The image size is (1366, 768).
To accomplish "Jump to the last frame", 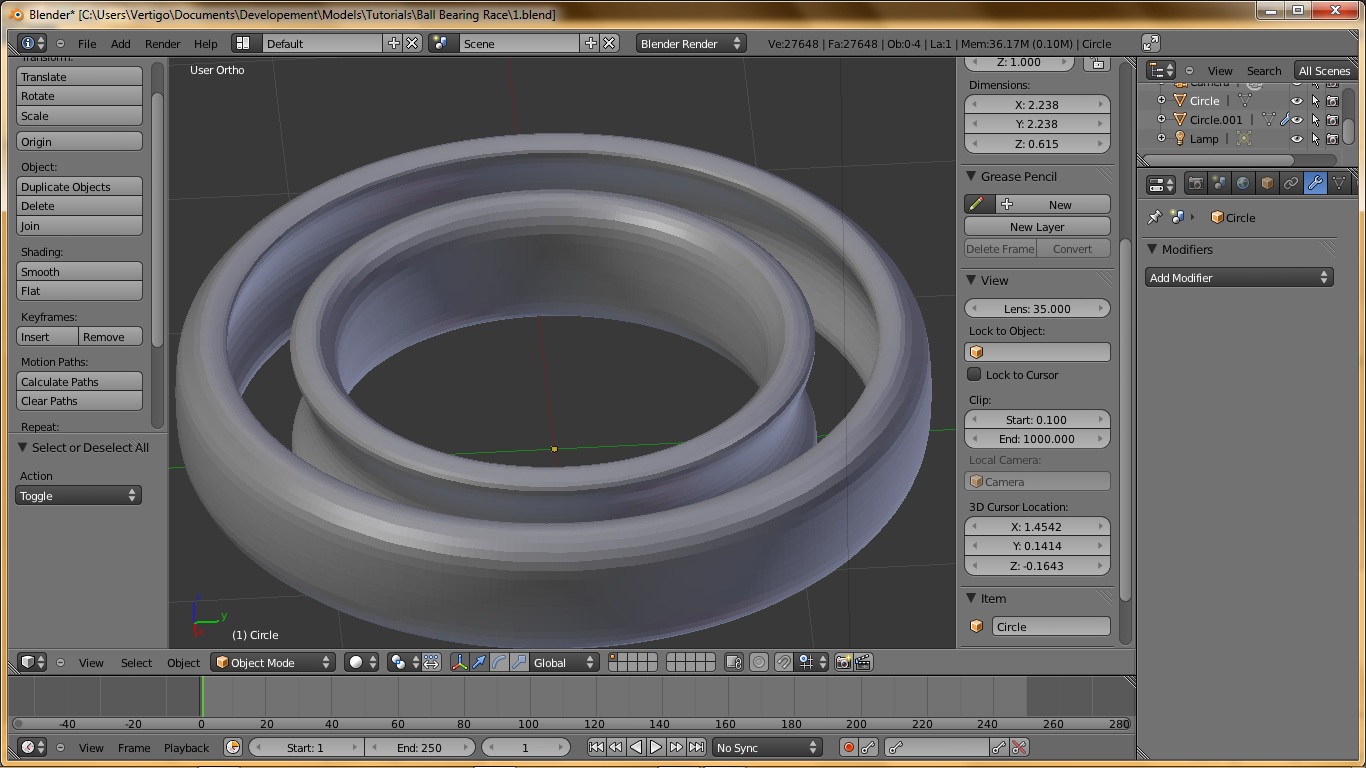I will tap(696, 747).
